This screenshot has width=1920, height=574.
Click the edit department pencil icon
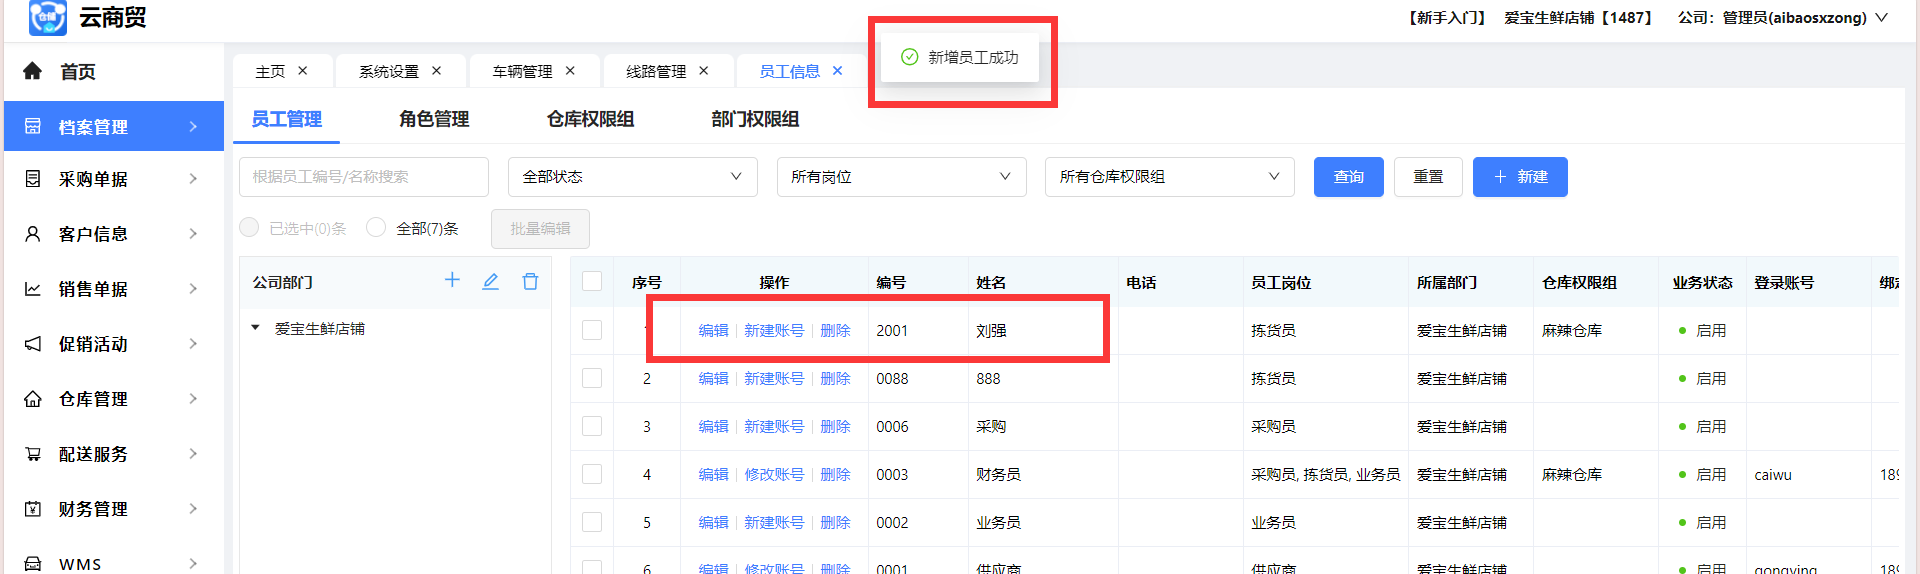[x=490, y=282]
